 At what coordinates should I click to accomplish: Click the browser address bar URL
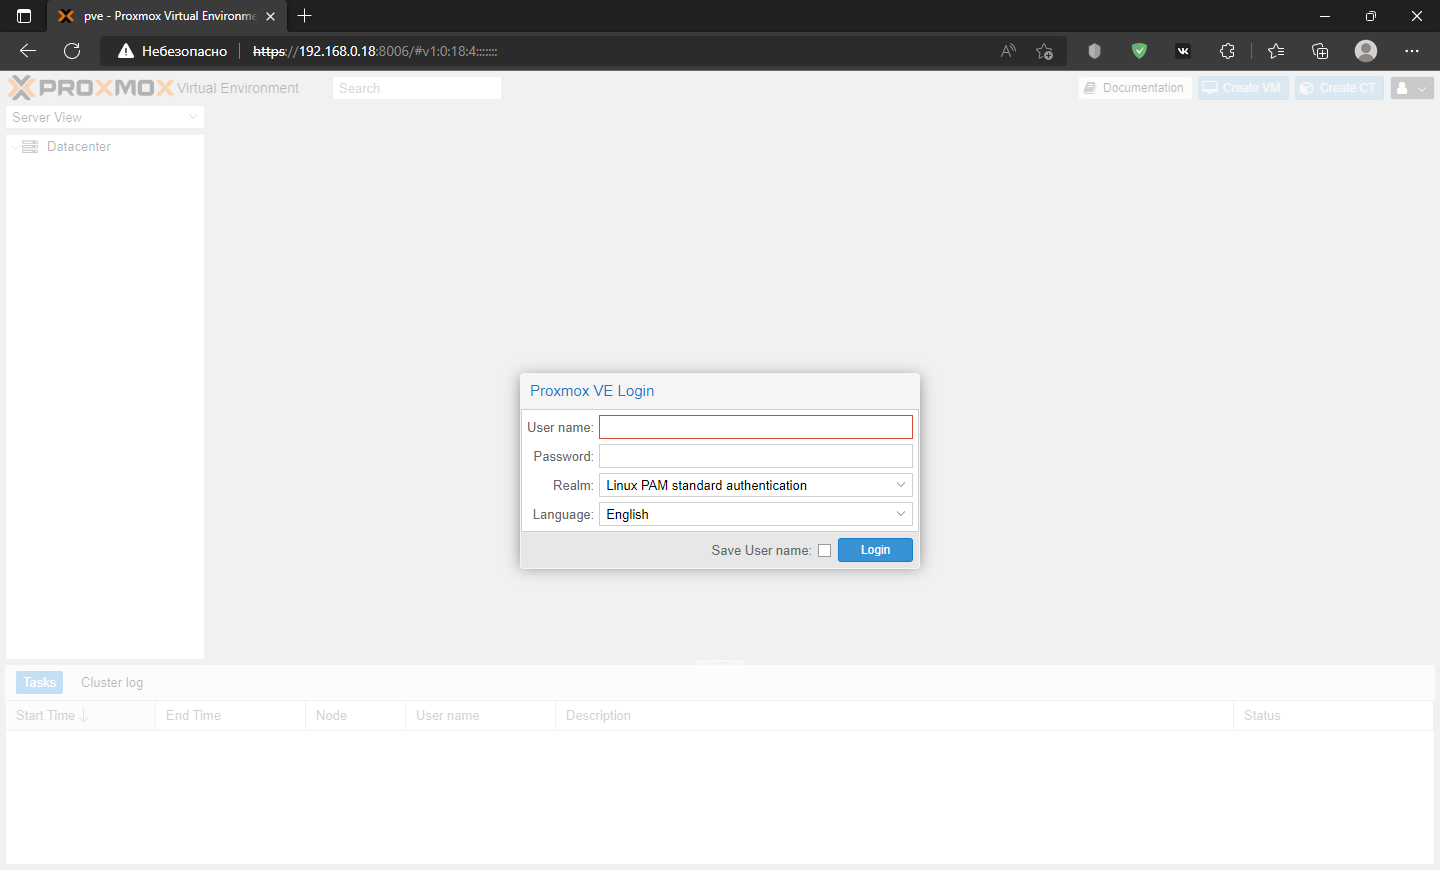375,51
